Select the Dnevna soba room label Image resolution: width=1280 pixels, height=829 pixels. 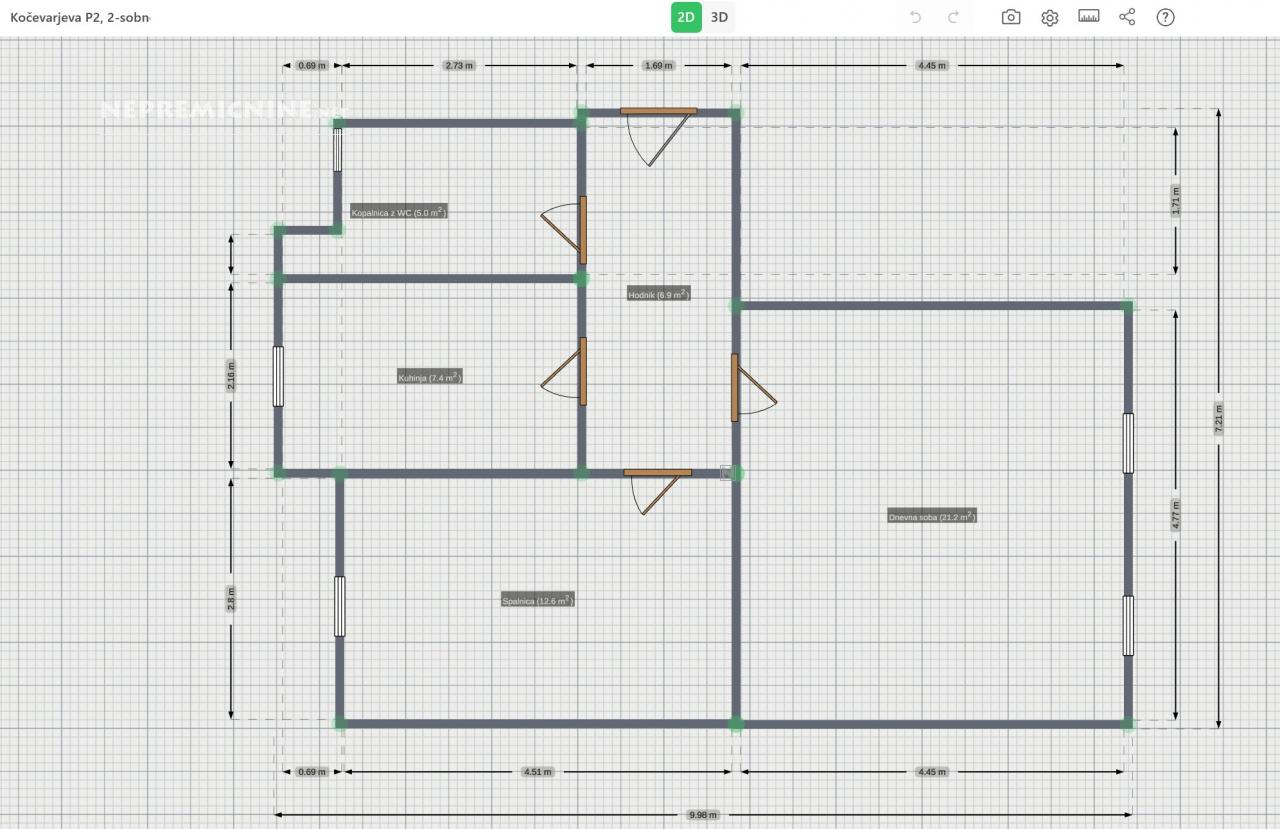[931, 517]
